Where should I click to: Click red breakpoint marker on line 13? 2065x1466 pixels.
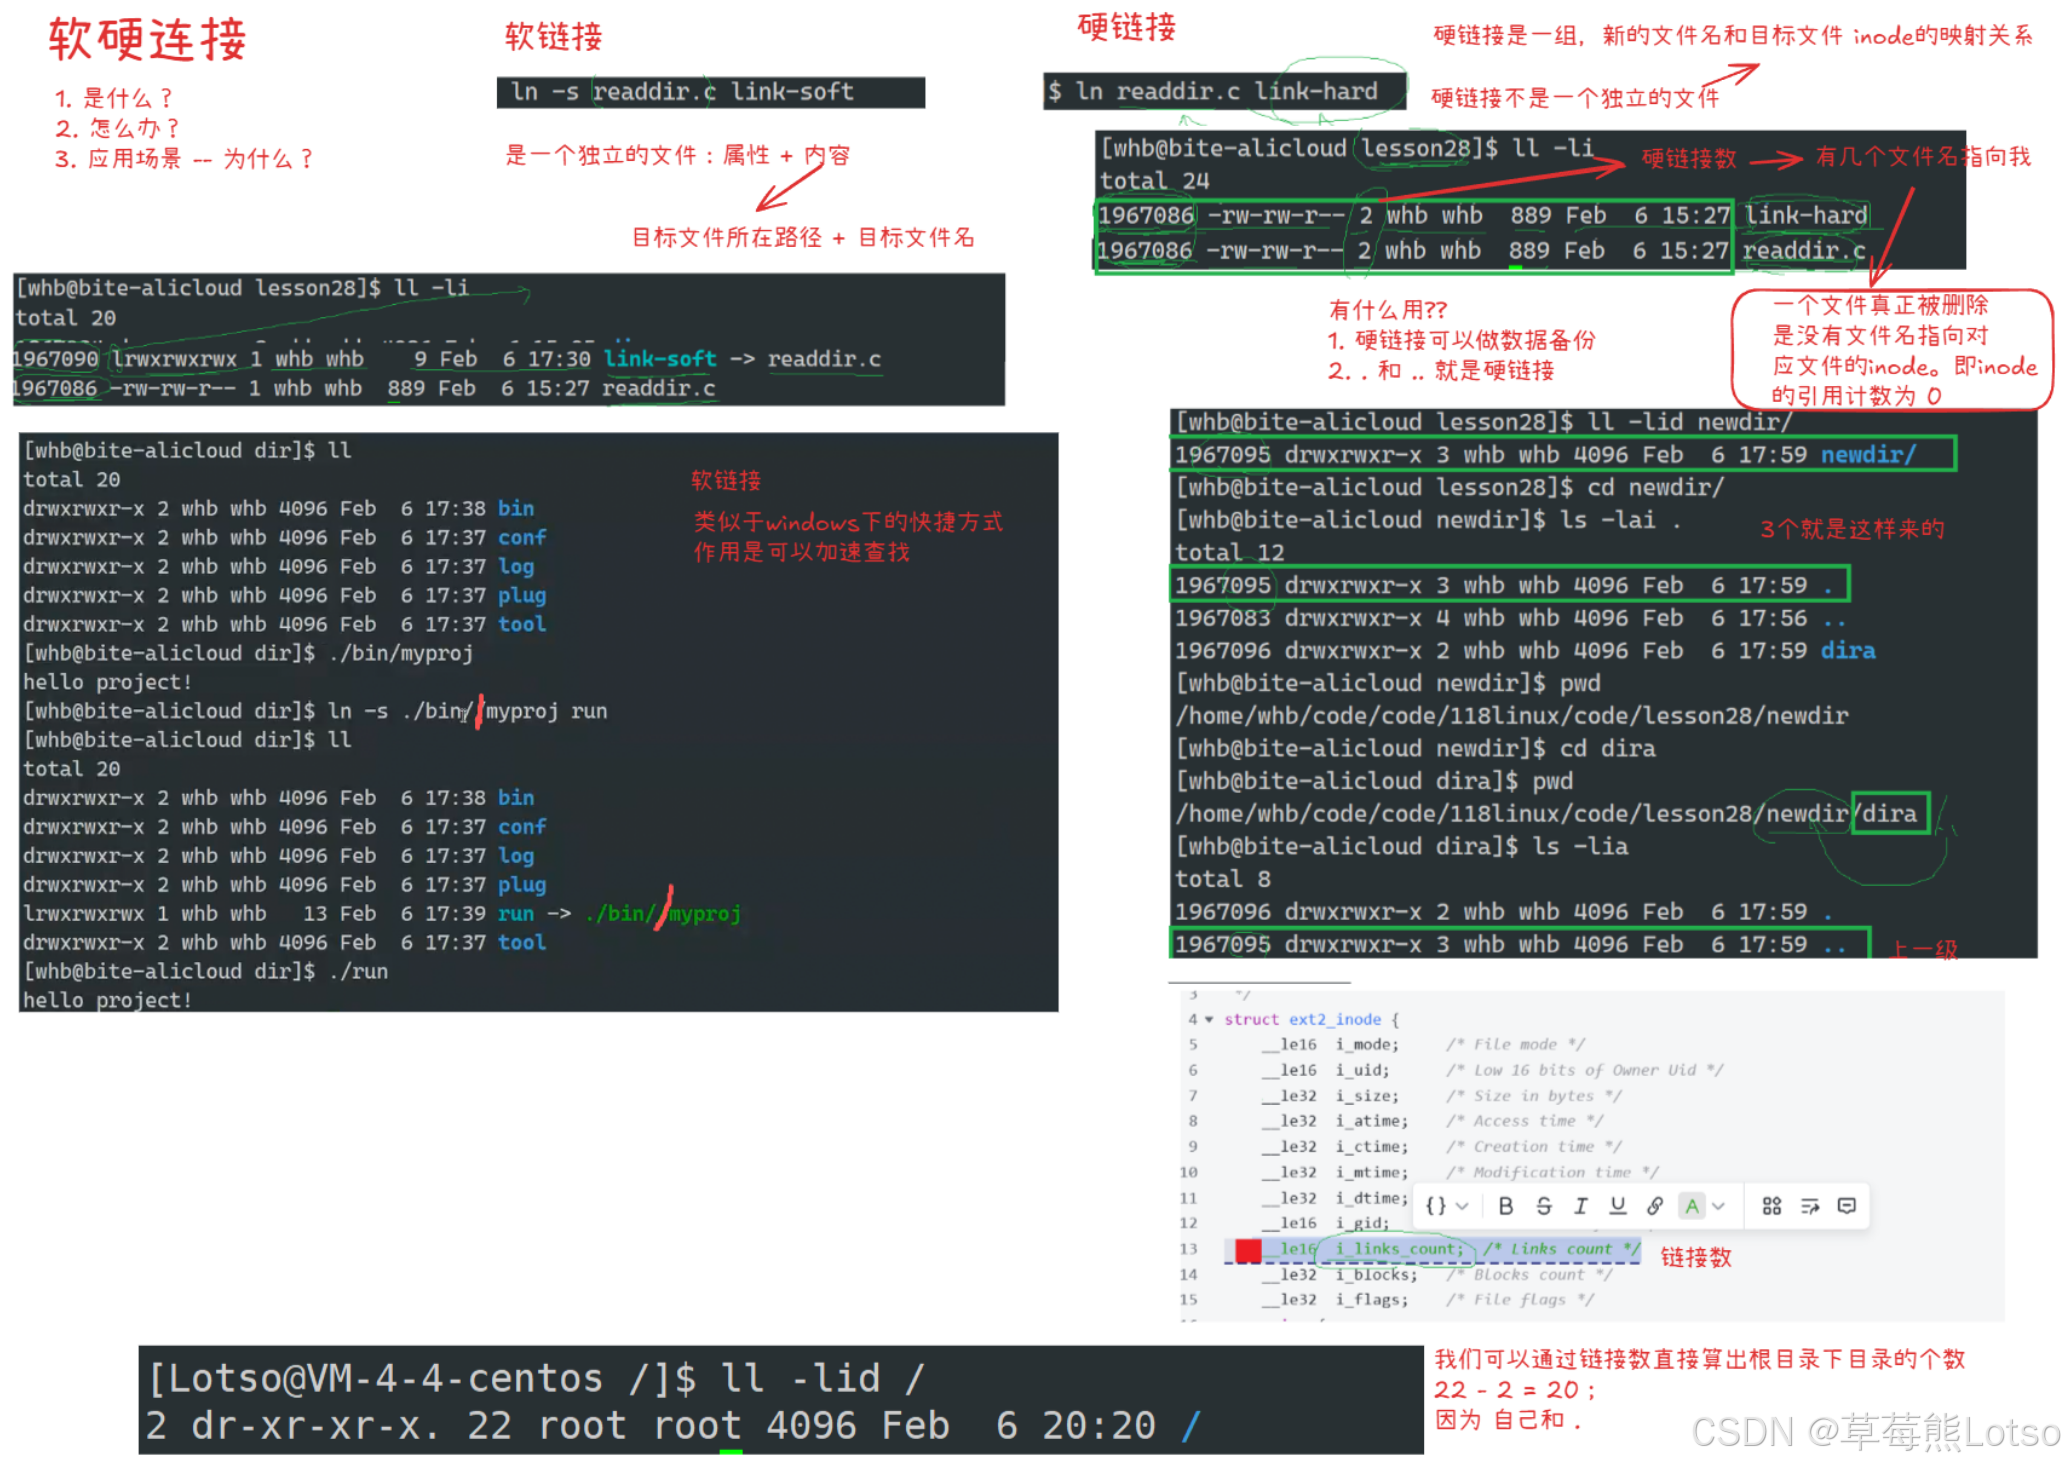coord(1248,1249)
